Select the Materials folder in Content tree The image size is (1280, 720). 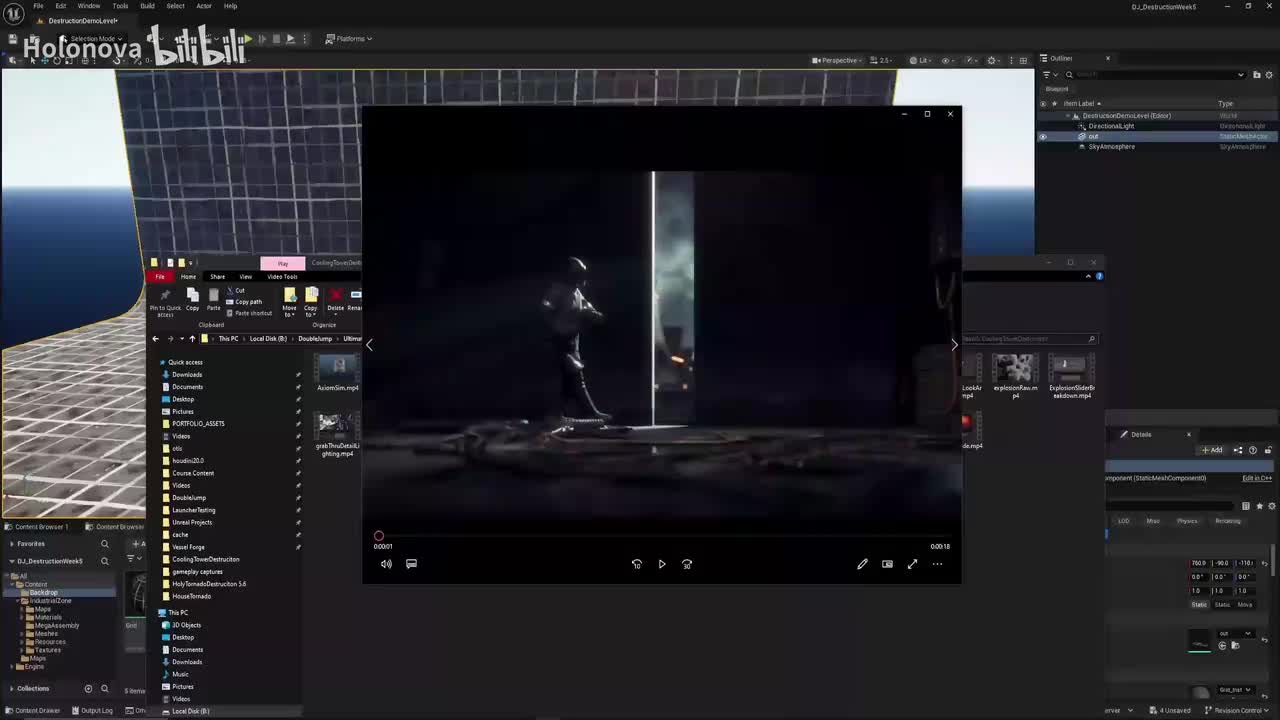(x=48, y=617)
